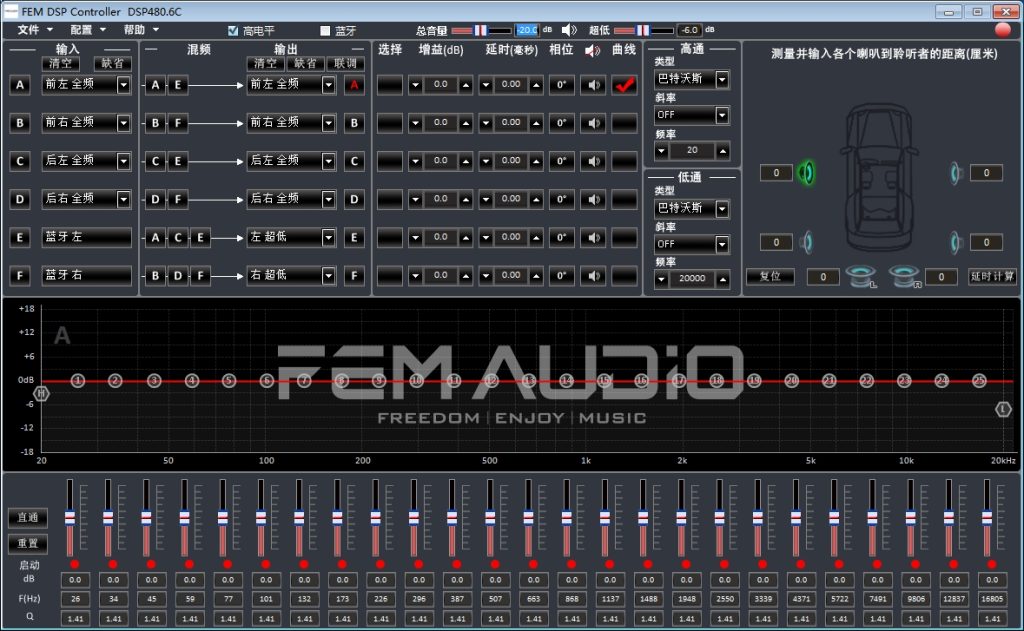Open output A 前左全频 dropdown

click(x=328, y=85)
